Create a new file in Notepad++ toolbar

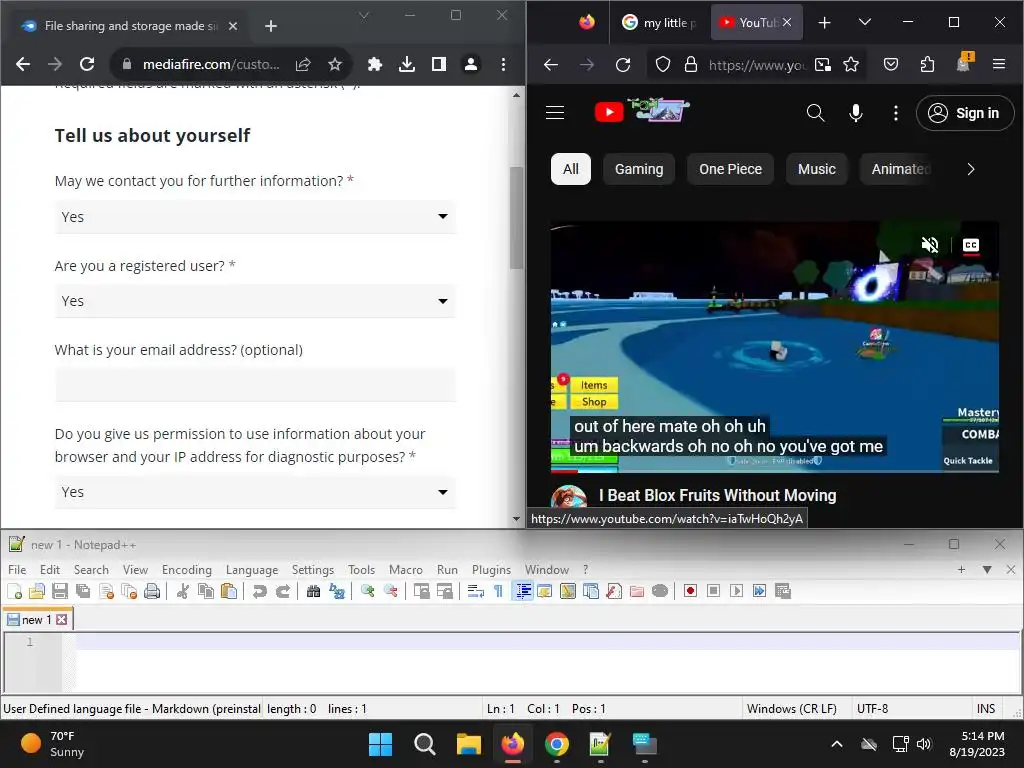click(x=14, y=592)
